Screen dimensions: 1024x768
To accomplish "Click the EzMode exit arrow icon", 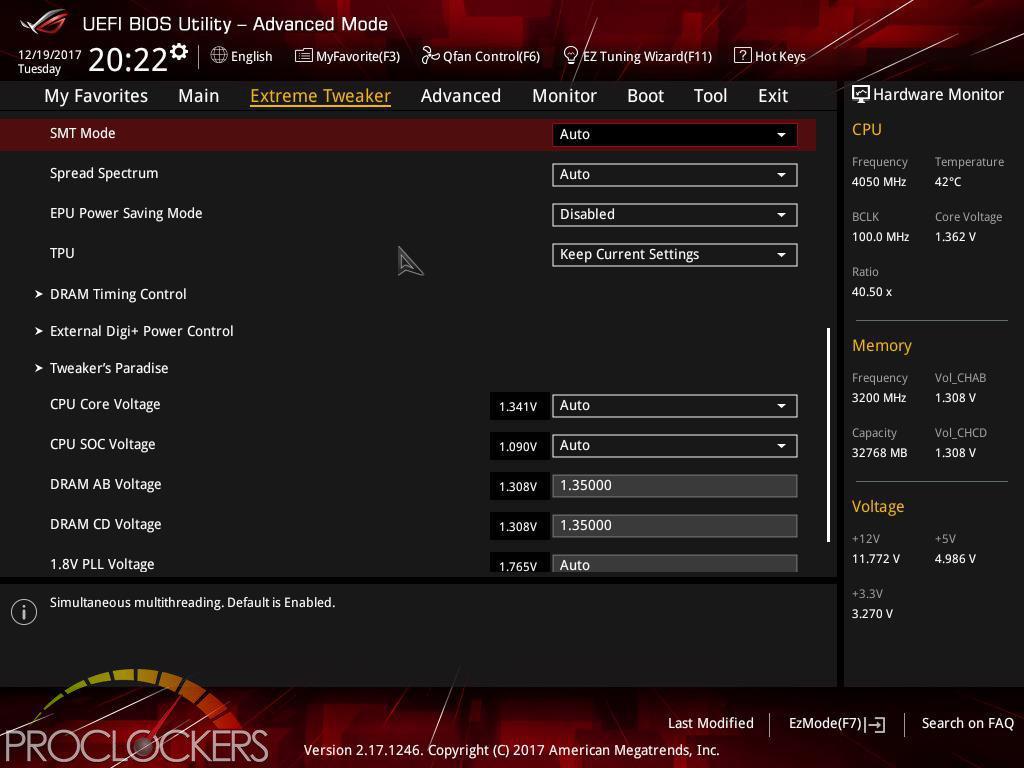I will pos(876,724).
